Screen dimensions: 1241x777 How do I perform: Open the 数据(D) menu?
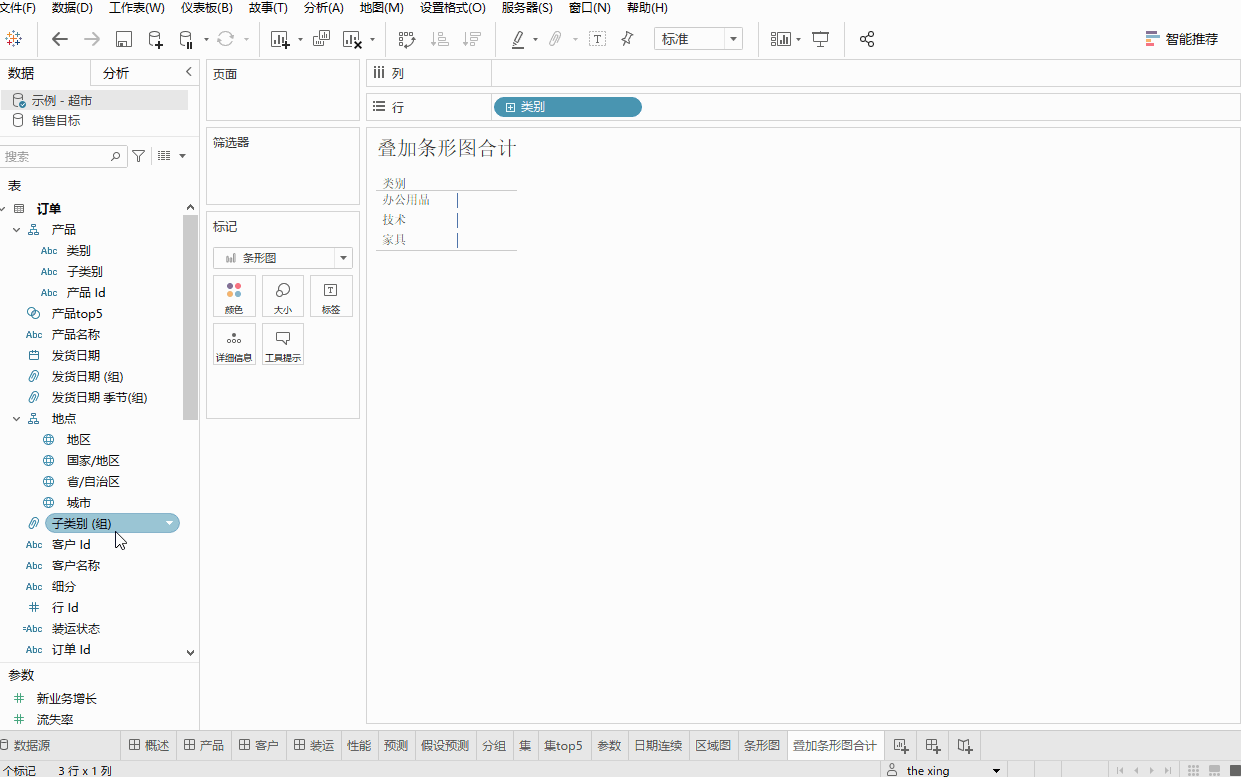click(72, 8)
